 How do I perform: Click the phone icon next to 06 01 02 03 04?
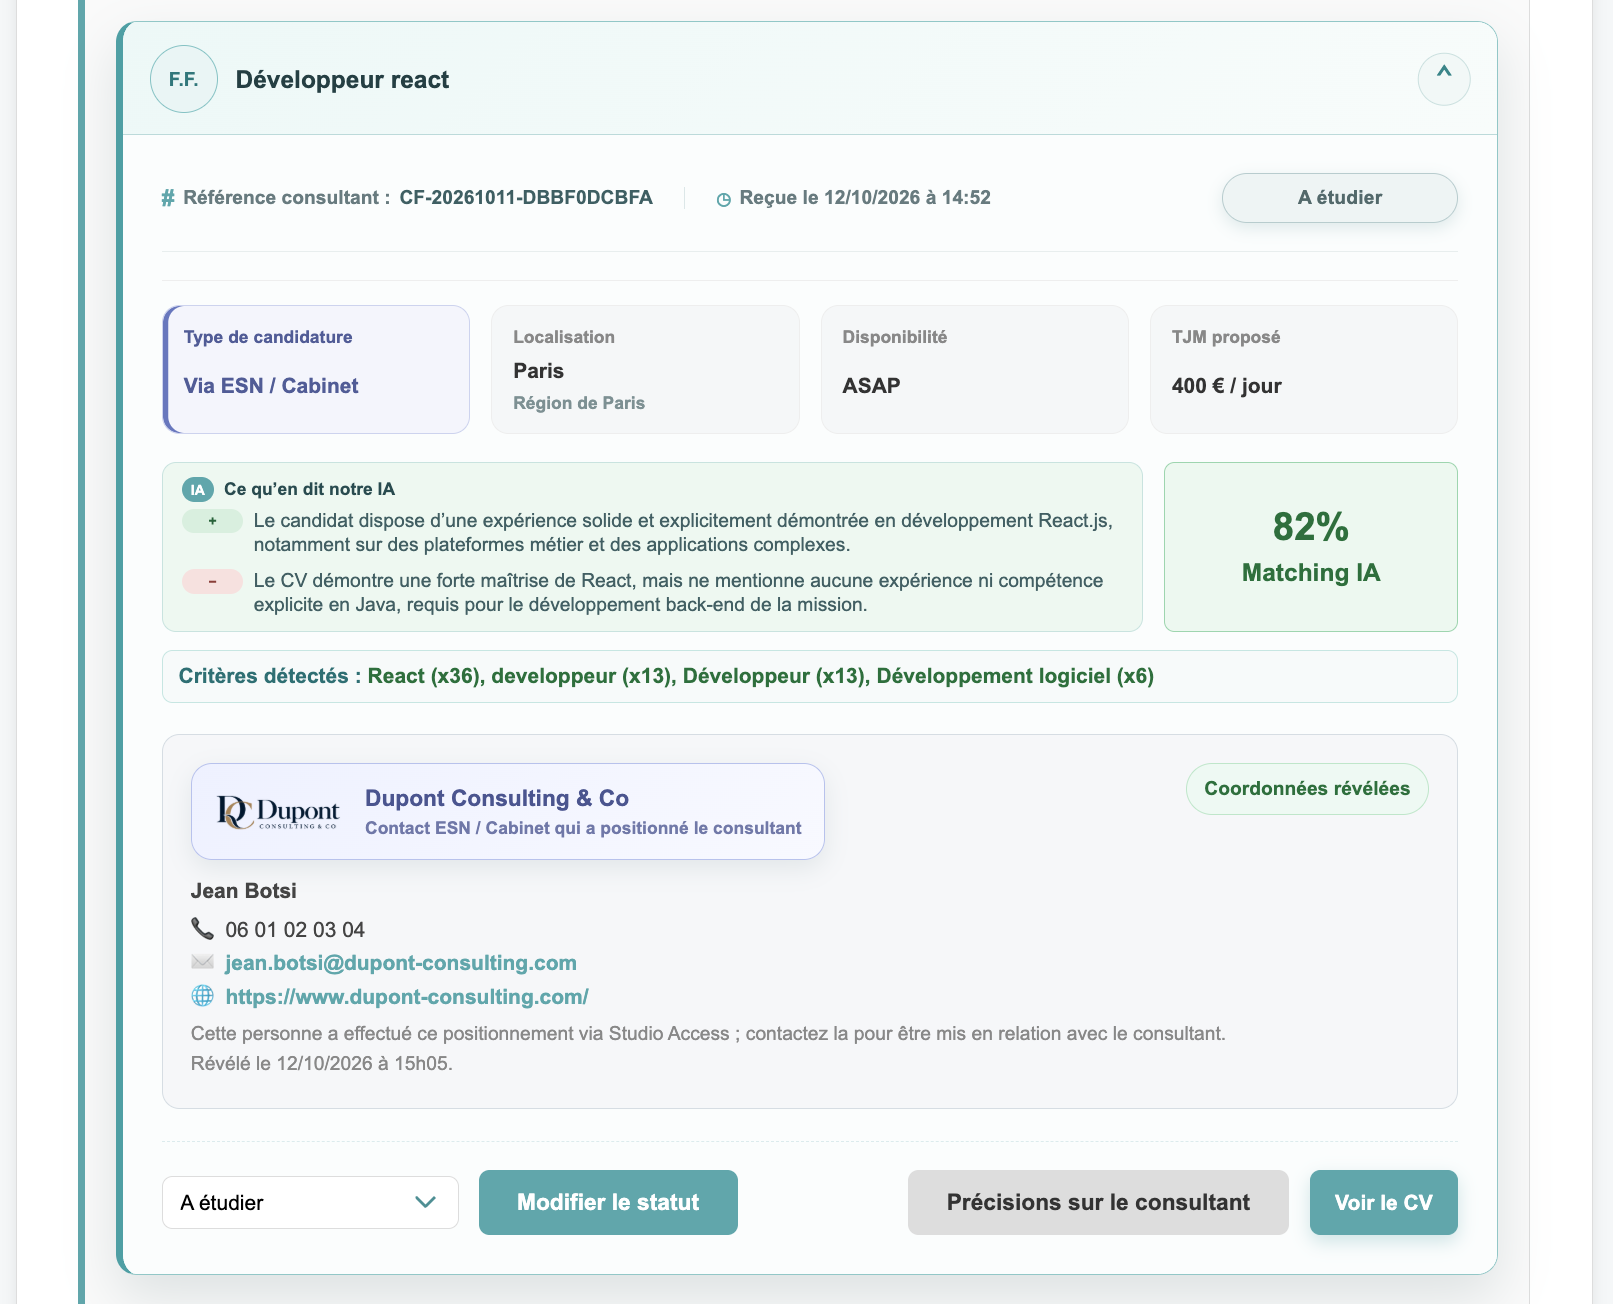click(x=202, y=929)
